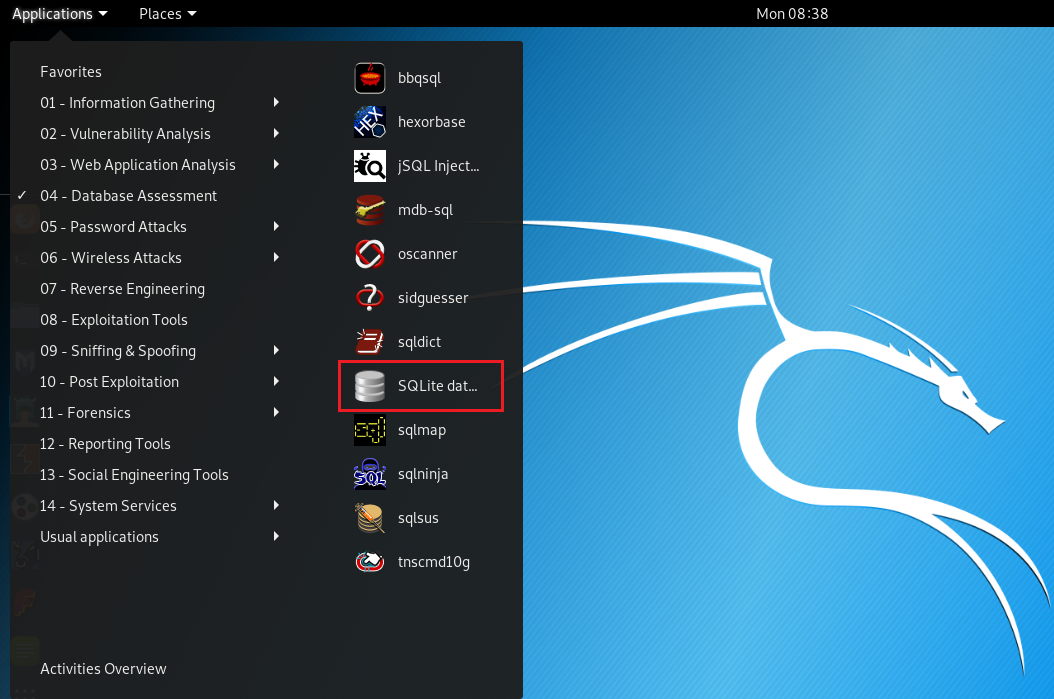
Task: Select 03 - Web Application Analysis category
Action: (x=138, y=165)
